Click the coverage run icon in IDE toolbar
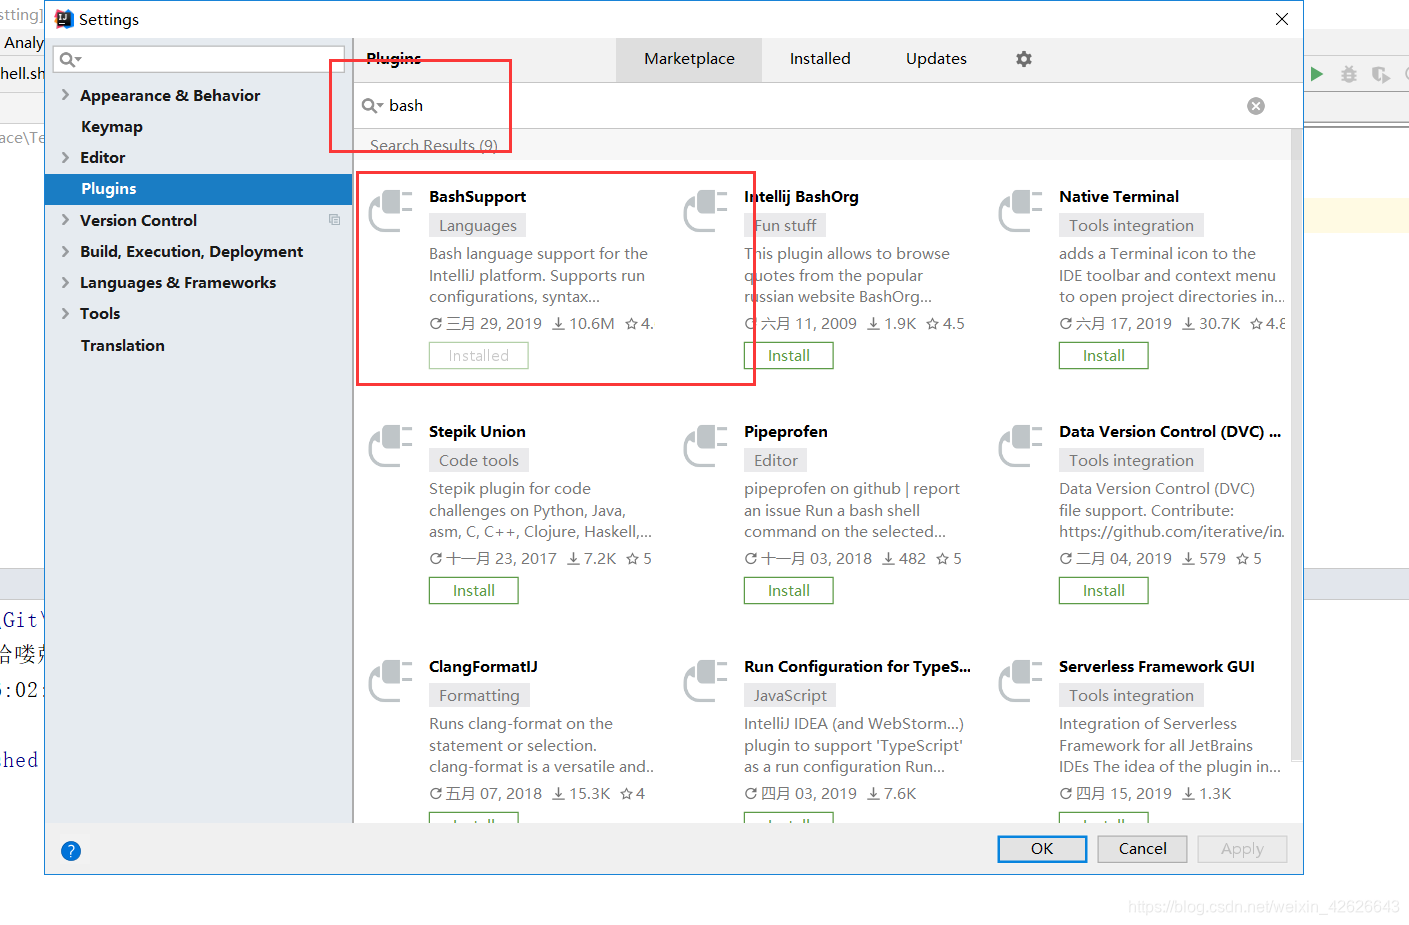Viewport: 1409px width, 925px height. (1381, 74)
